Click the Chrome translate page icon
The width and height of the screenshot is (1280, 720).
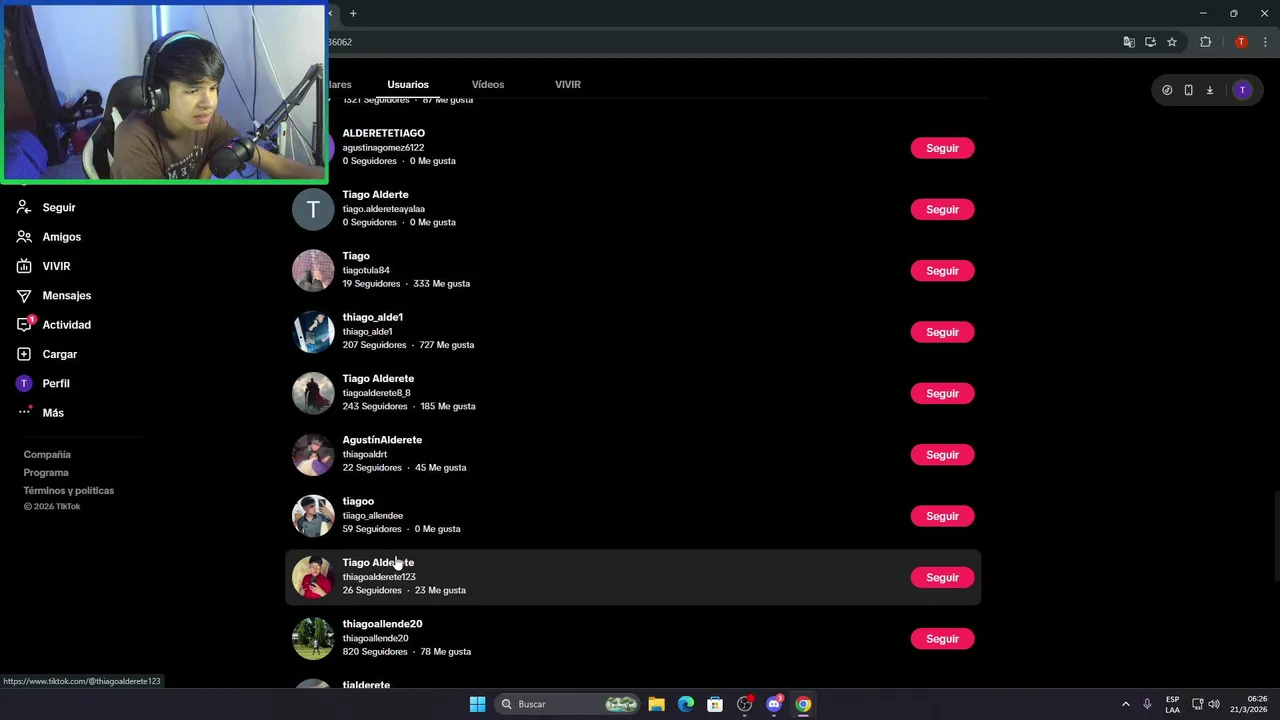click(x=1129, y=42)
